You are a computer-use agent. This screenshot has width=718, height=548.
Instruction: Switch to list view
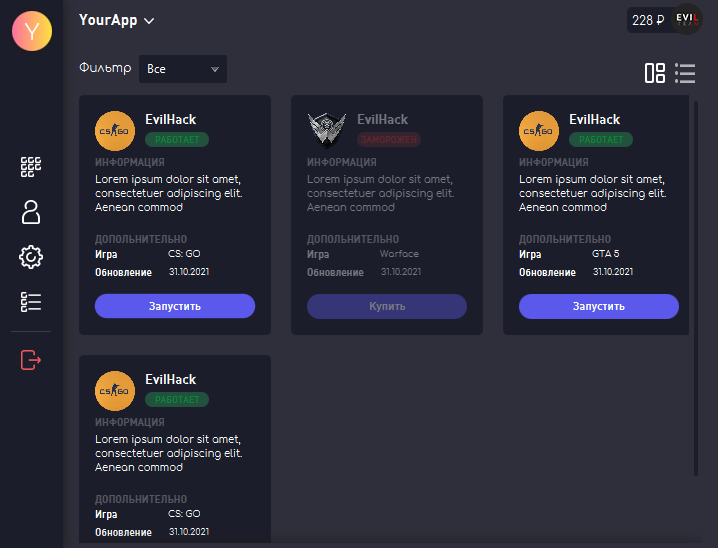685,73
